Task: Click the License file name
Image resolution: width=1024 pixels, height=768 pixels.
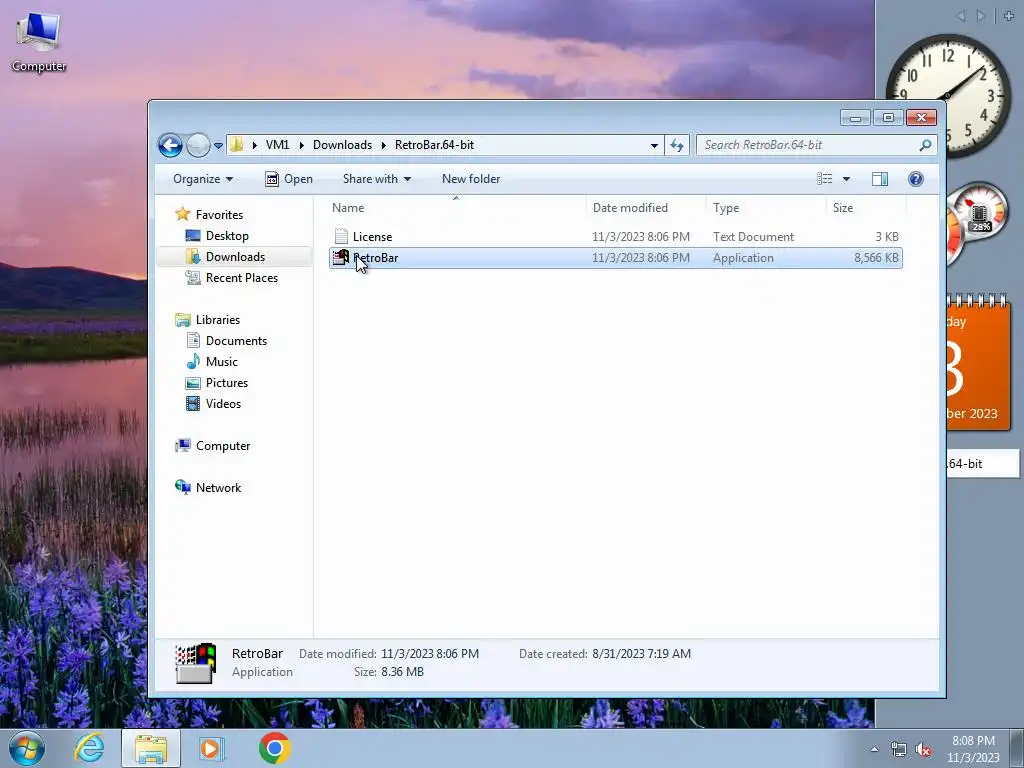Action: 372,237
